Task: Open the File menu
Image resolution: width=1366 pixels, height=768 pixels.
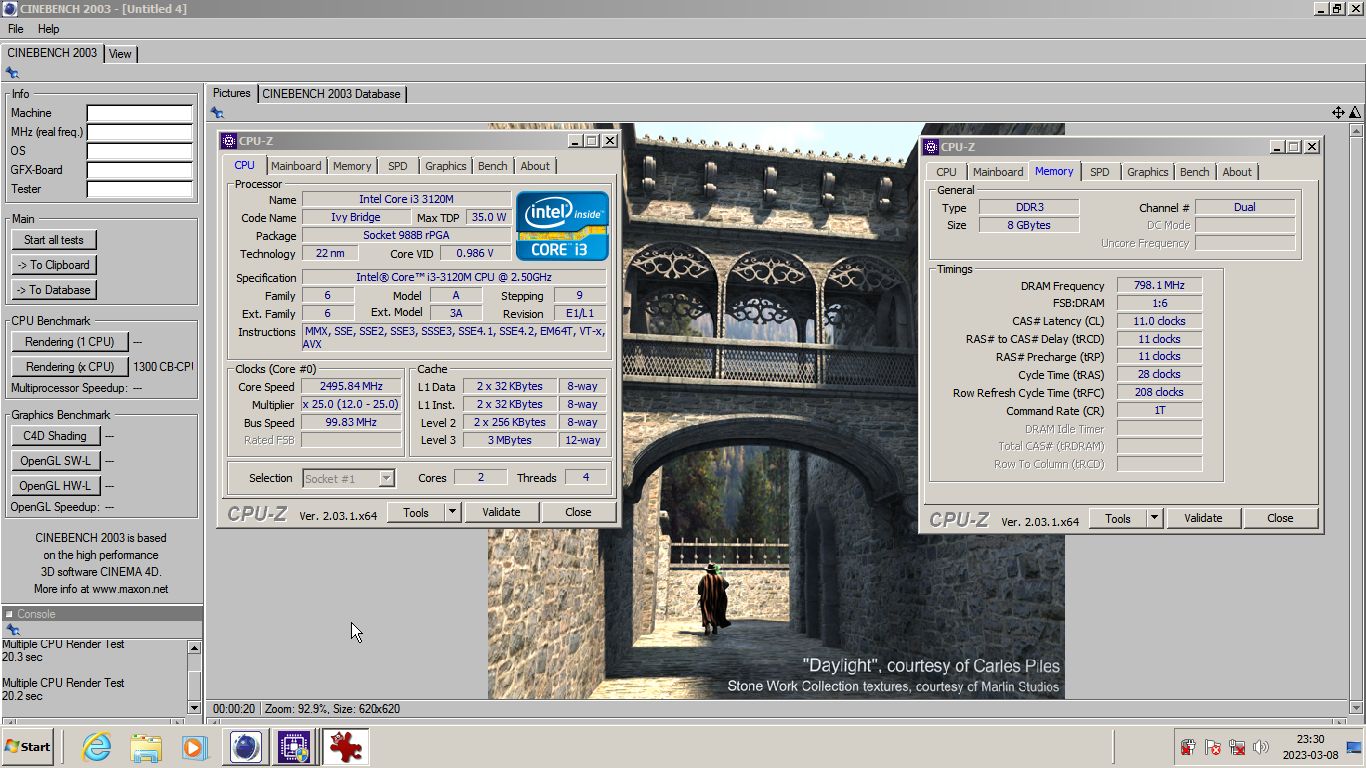Action: [16, 29]
